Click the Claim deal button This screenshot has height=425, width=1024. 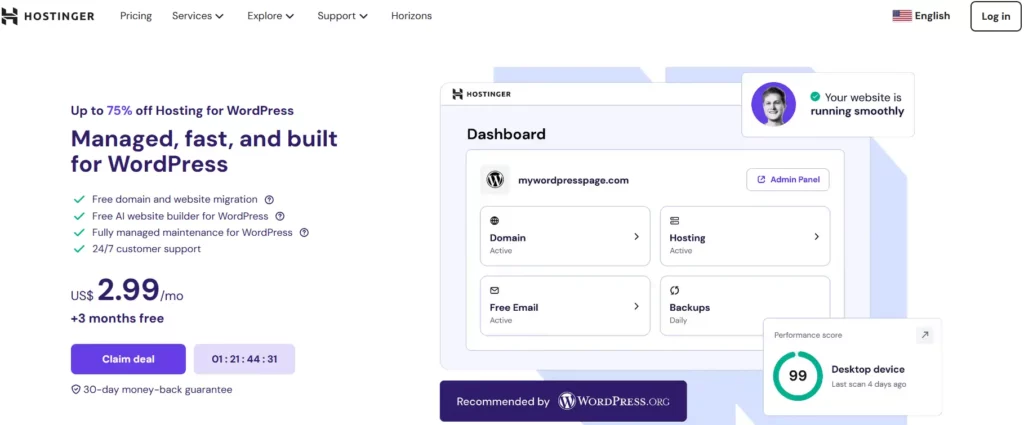click(128, 359)
